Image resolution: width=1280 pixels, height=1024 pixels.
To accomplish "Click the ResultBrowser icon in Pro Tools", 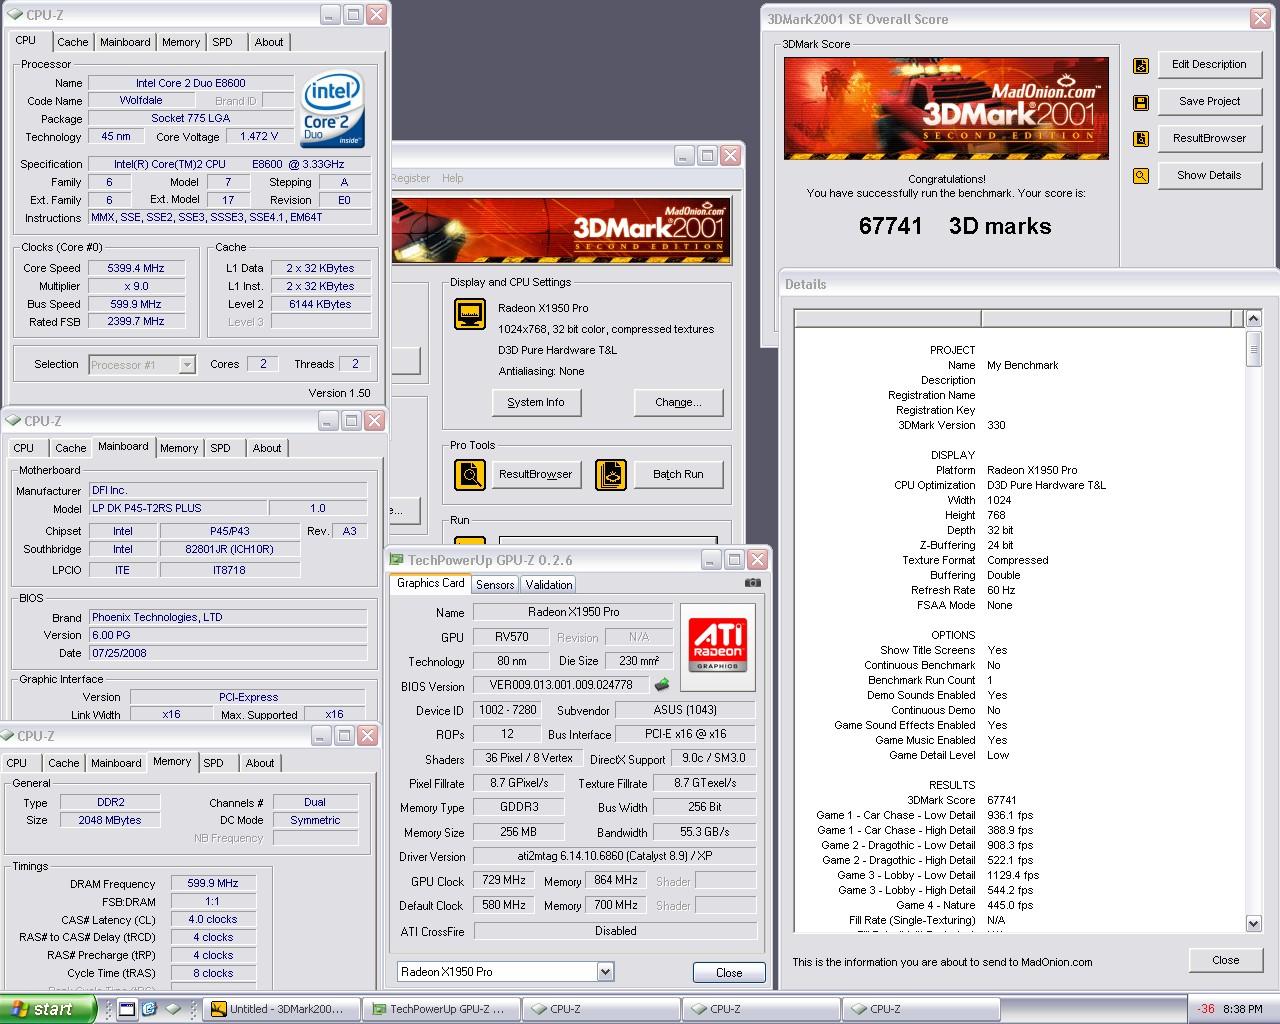I will click(470, 474).
